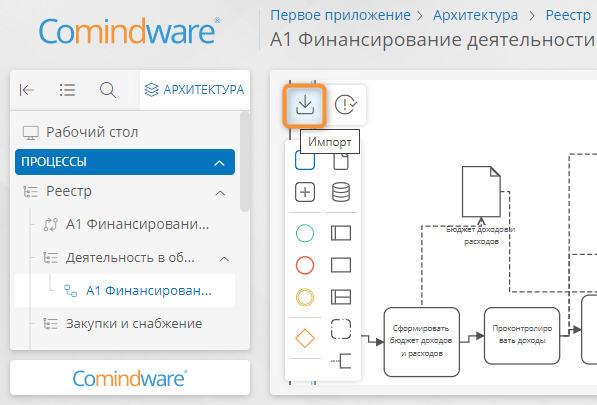Select the red end event circle

(305, 265)
